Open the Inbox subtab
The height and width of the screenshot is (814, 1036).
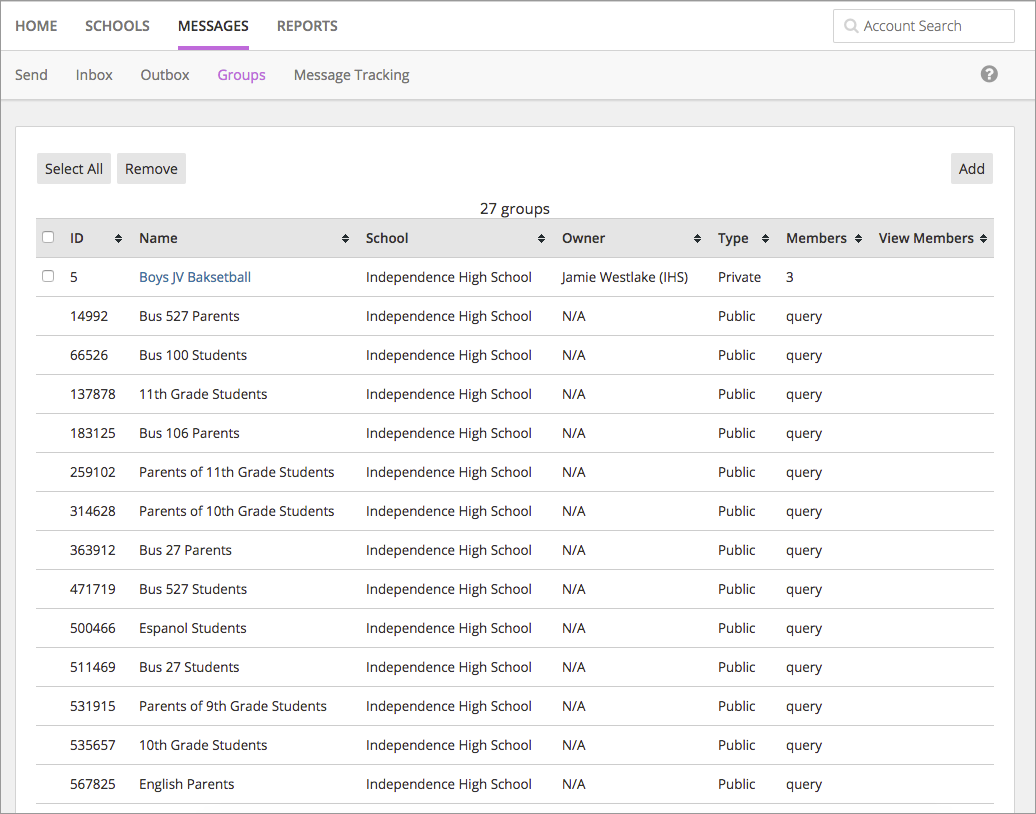pyautogui.click(x=94, y=75)
